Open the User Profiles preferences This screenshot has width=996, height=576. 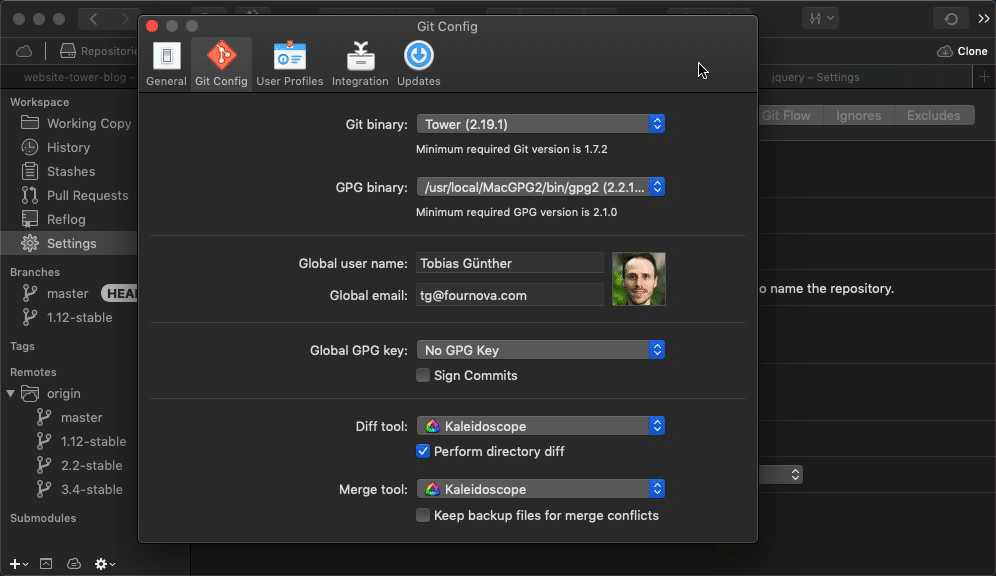coord(289,64)
